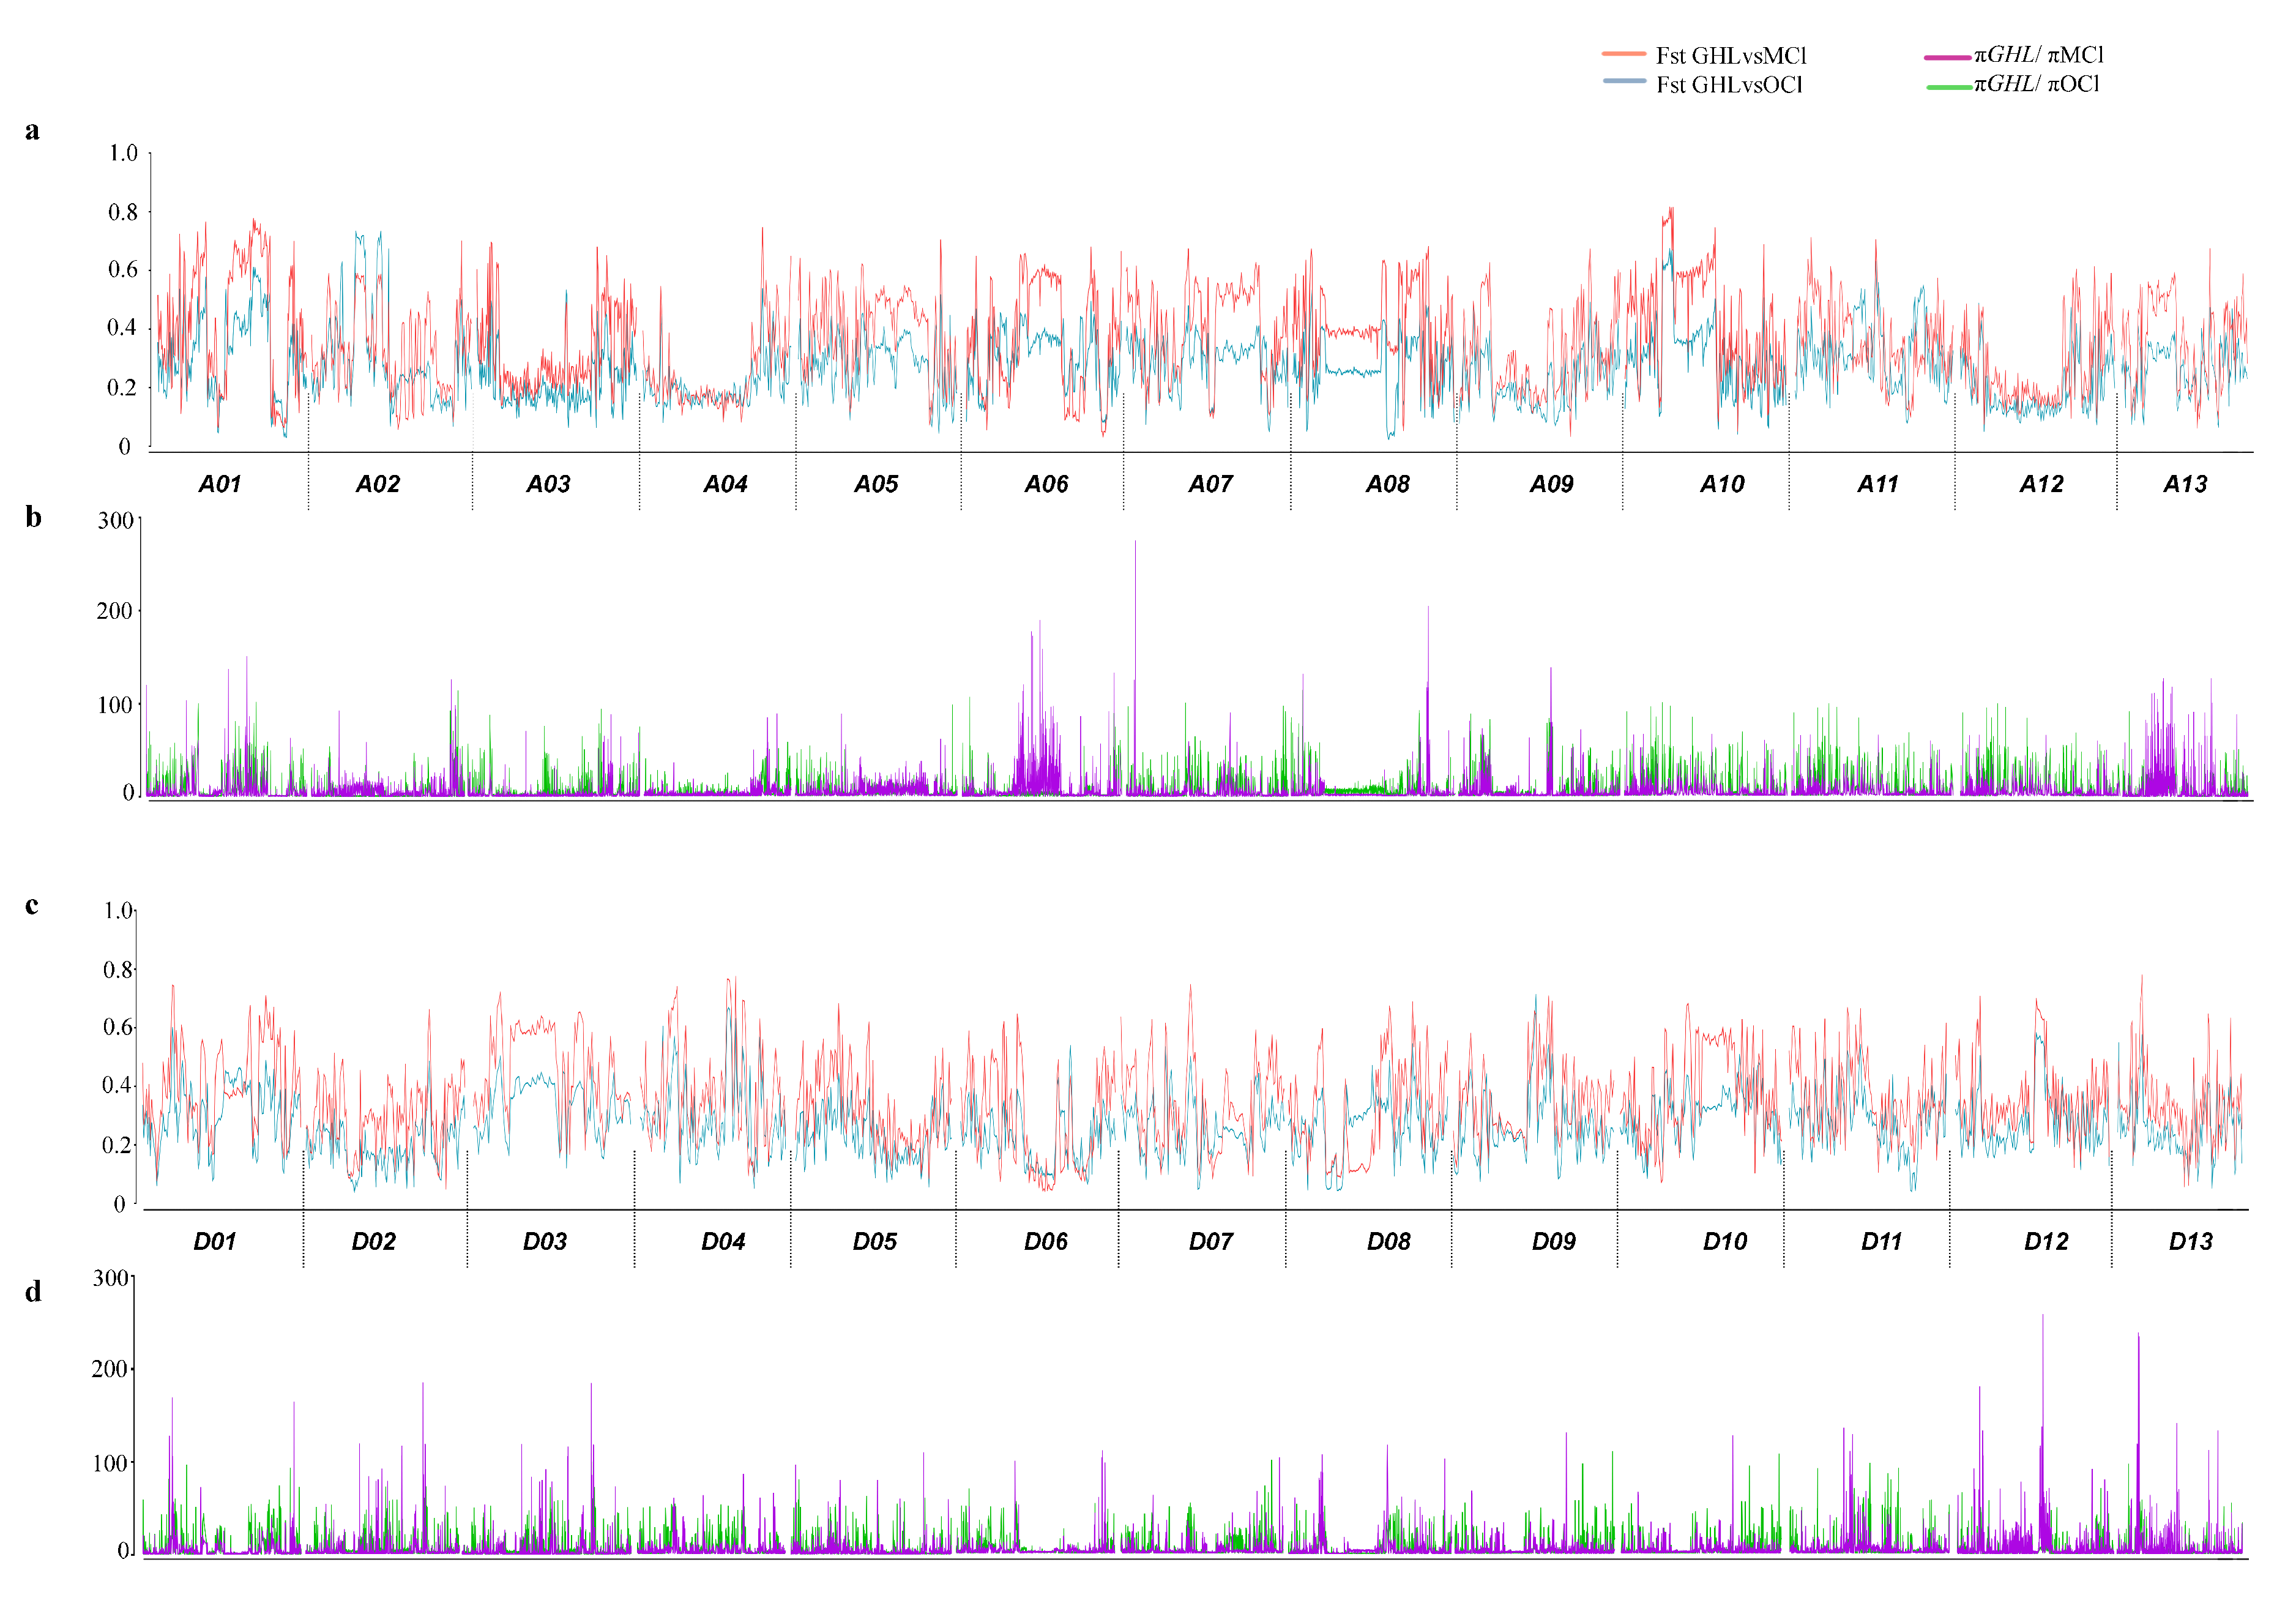2296x1603 pixels.
Task: Click the panel d letter label
Action: (33, 1291)
